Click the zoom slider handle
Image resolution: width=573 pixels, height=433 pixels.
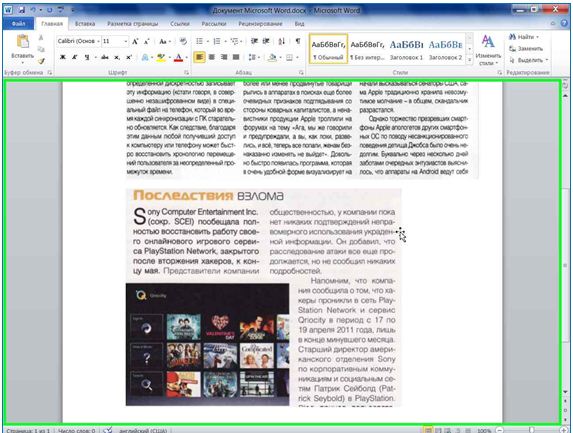click(x=532, y=430)
